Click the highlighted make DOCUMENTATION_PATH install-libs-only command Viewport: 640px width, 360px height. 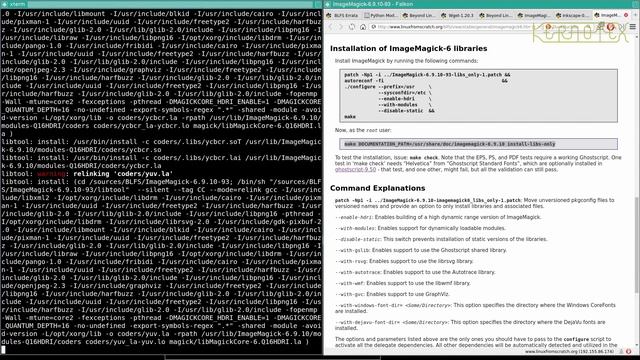450,144
